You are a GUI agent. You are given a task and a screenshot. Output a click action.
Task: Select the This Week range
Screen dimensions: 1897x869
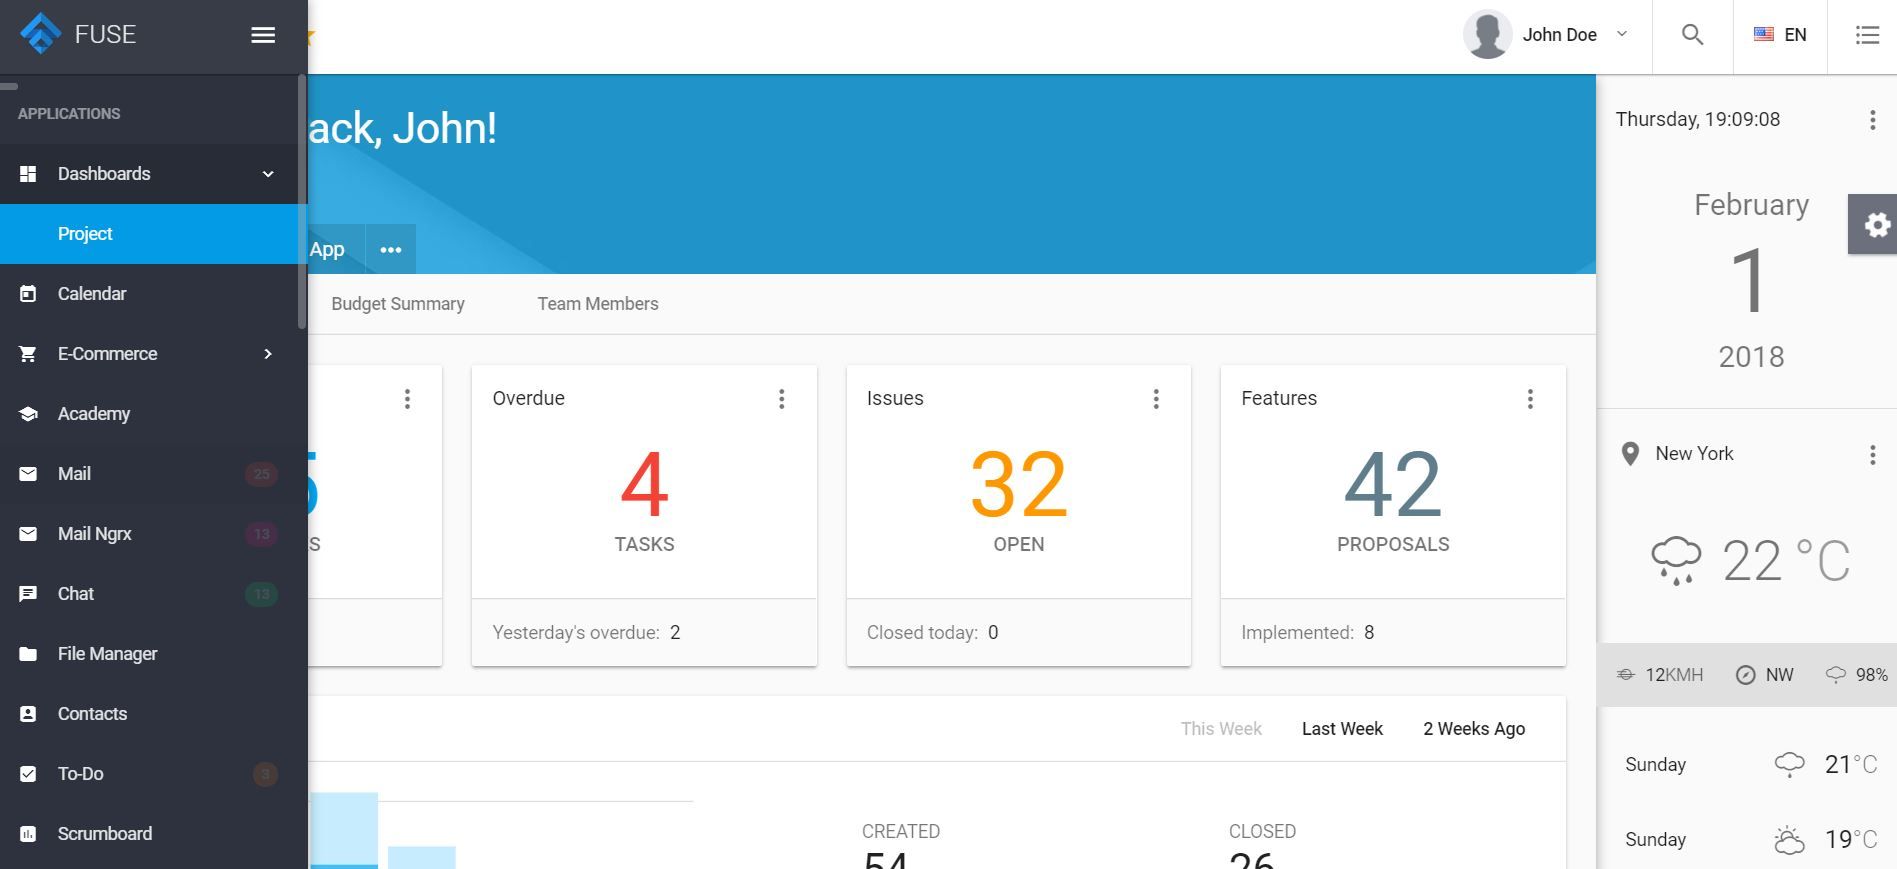(1221, 729)
